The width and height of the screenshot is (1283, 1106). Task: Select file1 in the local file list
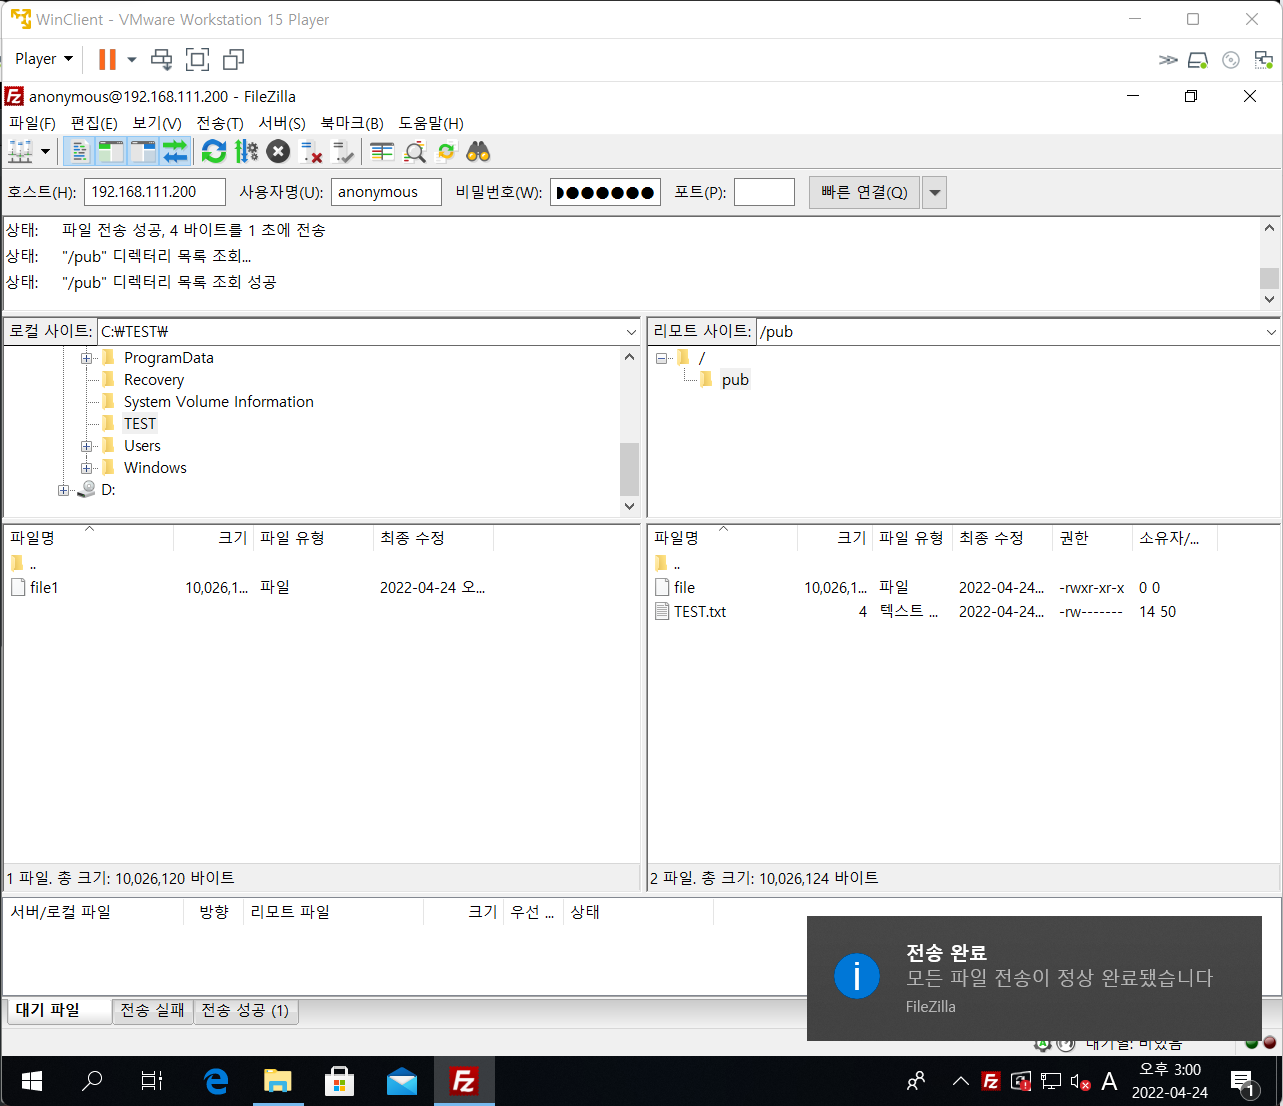[44, 588]
